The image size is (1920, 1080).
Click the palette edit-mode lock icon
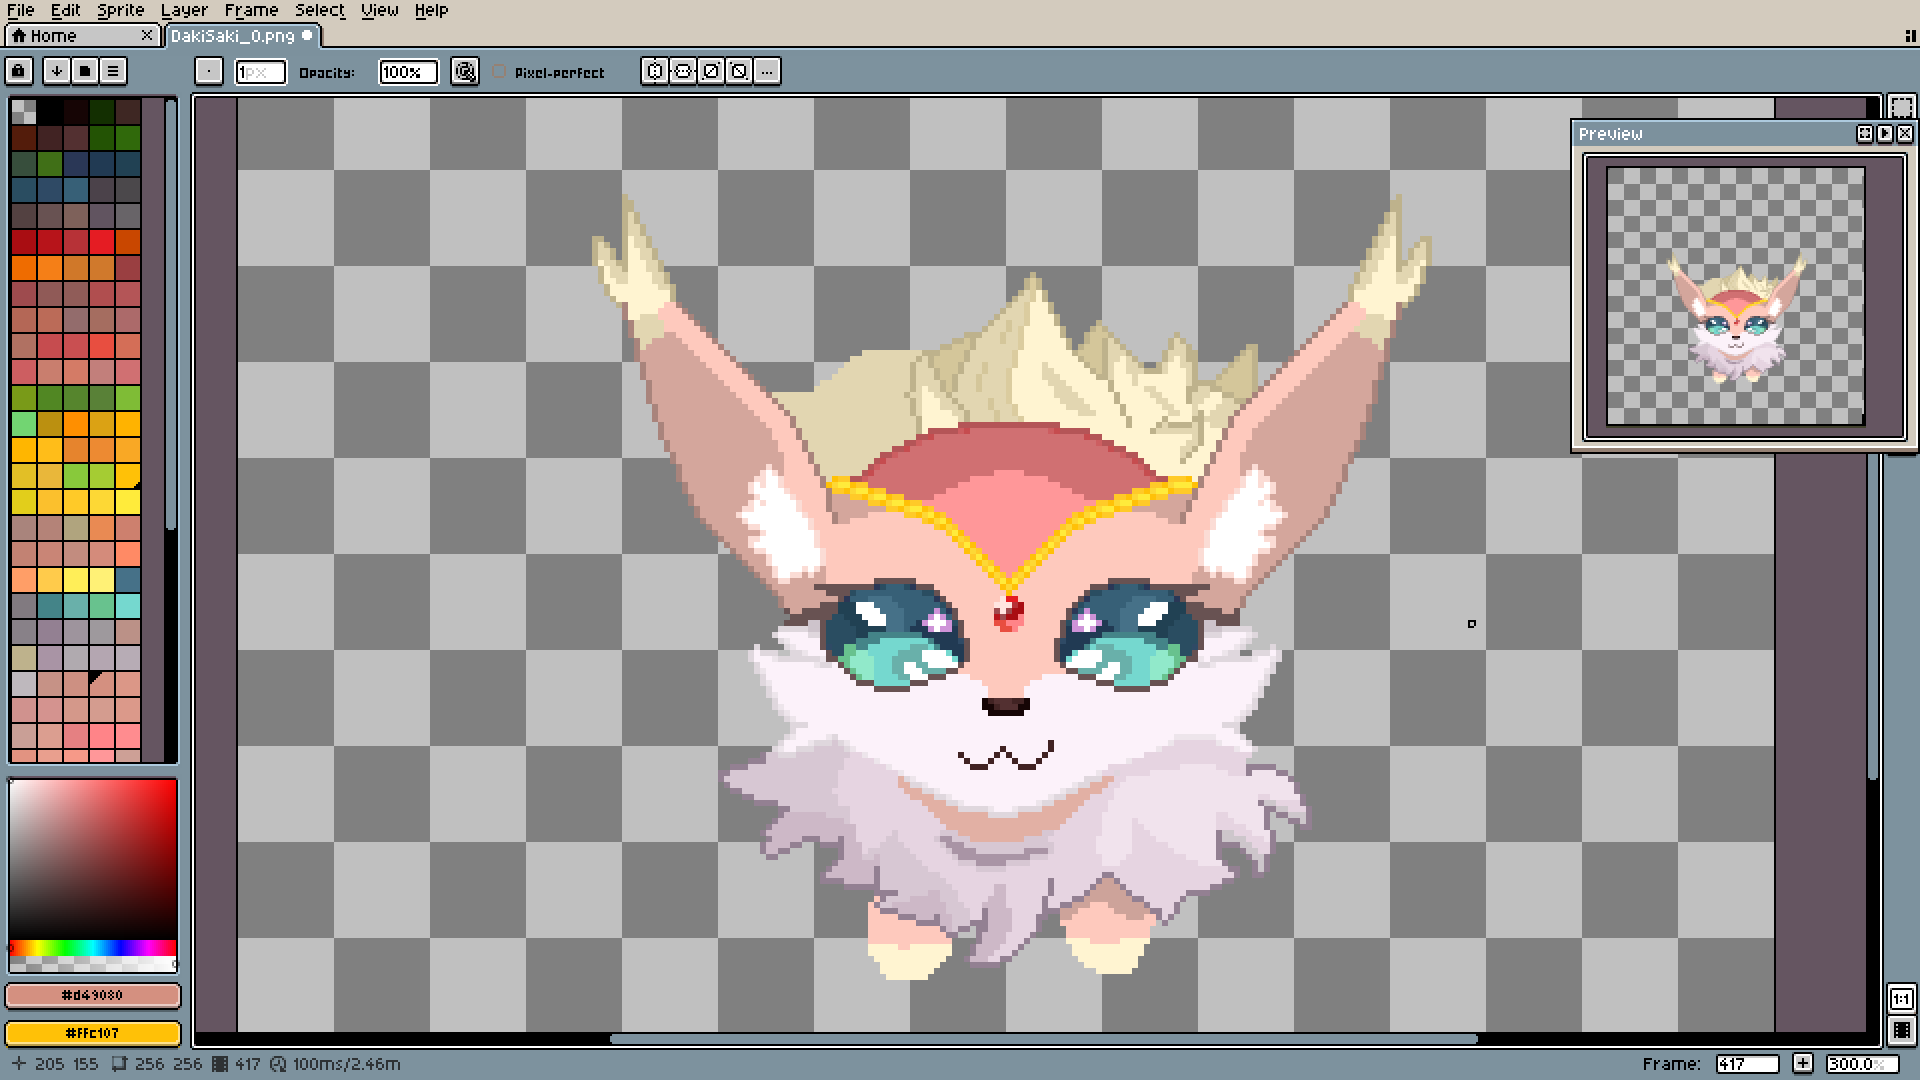19,71
